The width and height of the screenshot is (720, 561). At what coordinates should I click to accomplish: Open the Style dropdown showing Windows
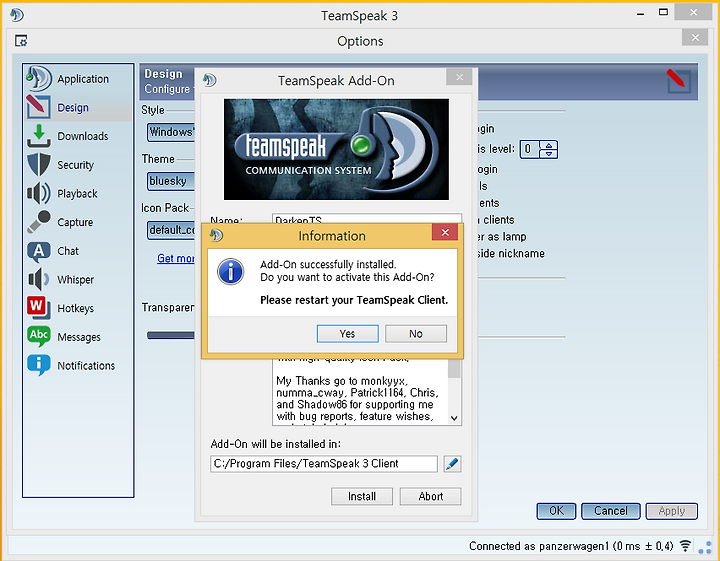[x=171, y=132]
